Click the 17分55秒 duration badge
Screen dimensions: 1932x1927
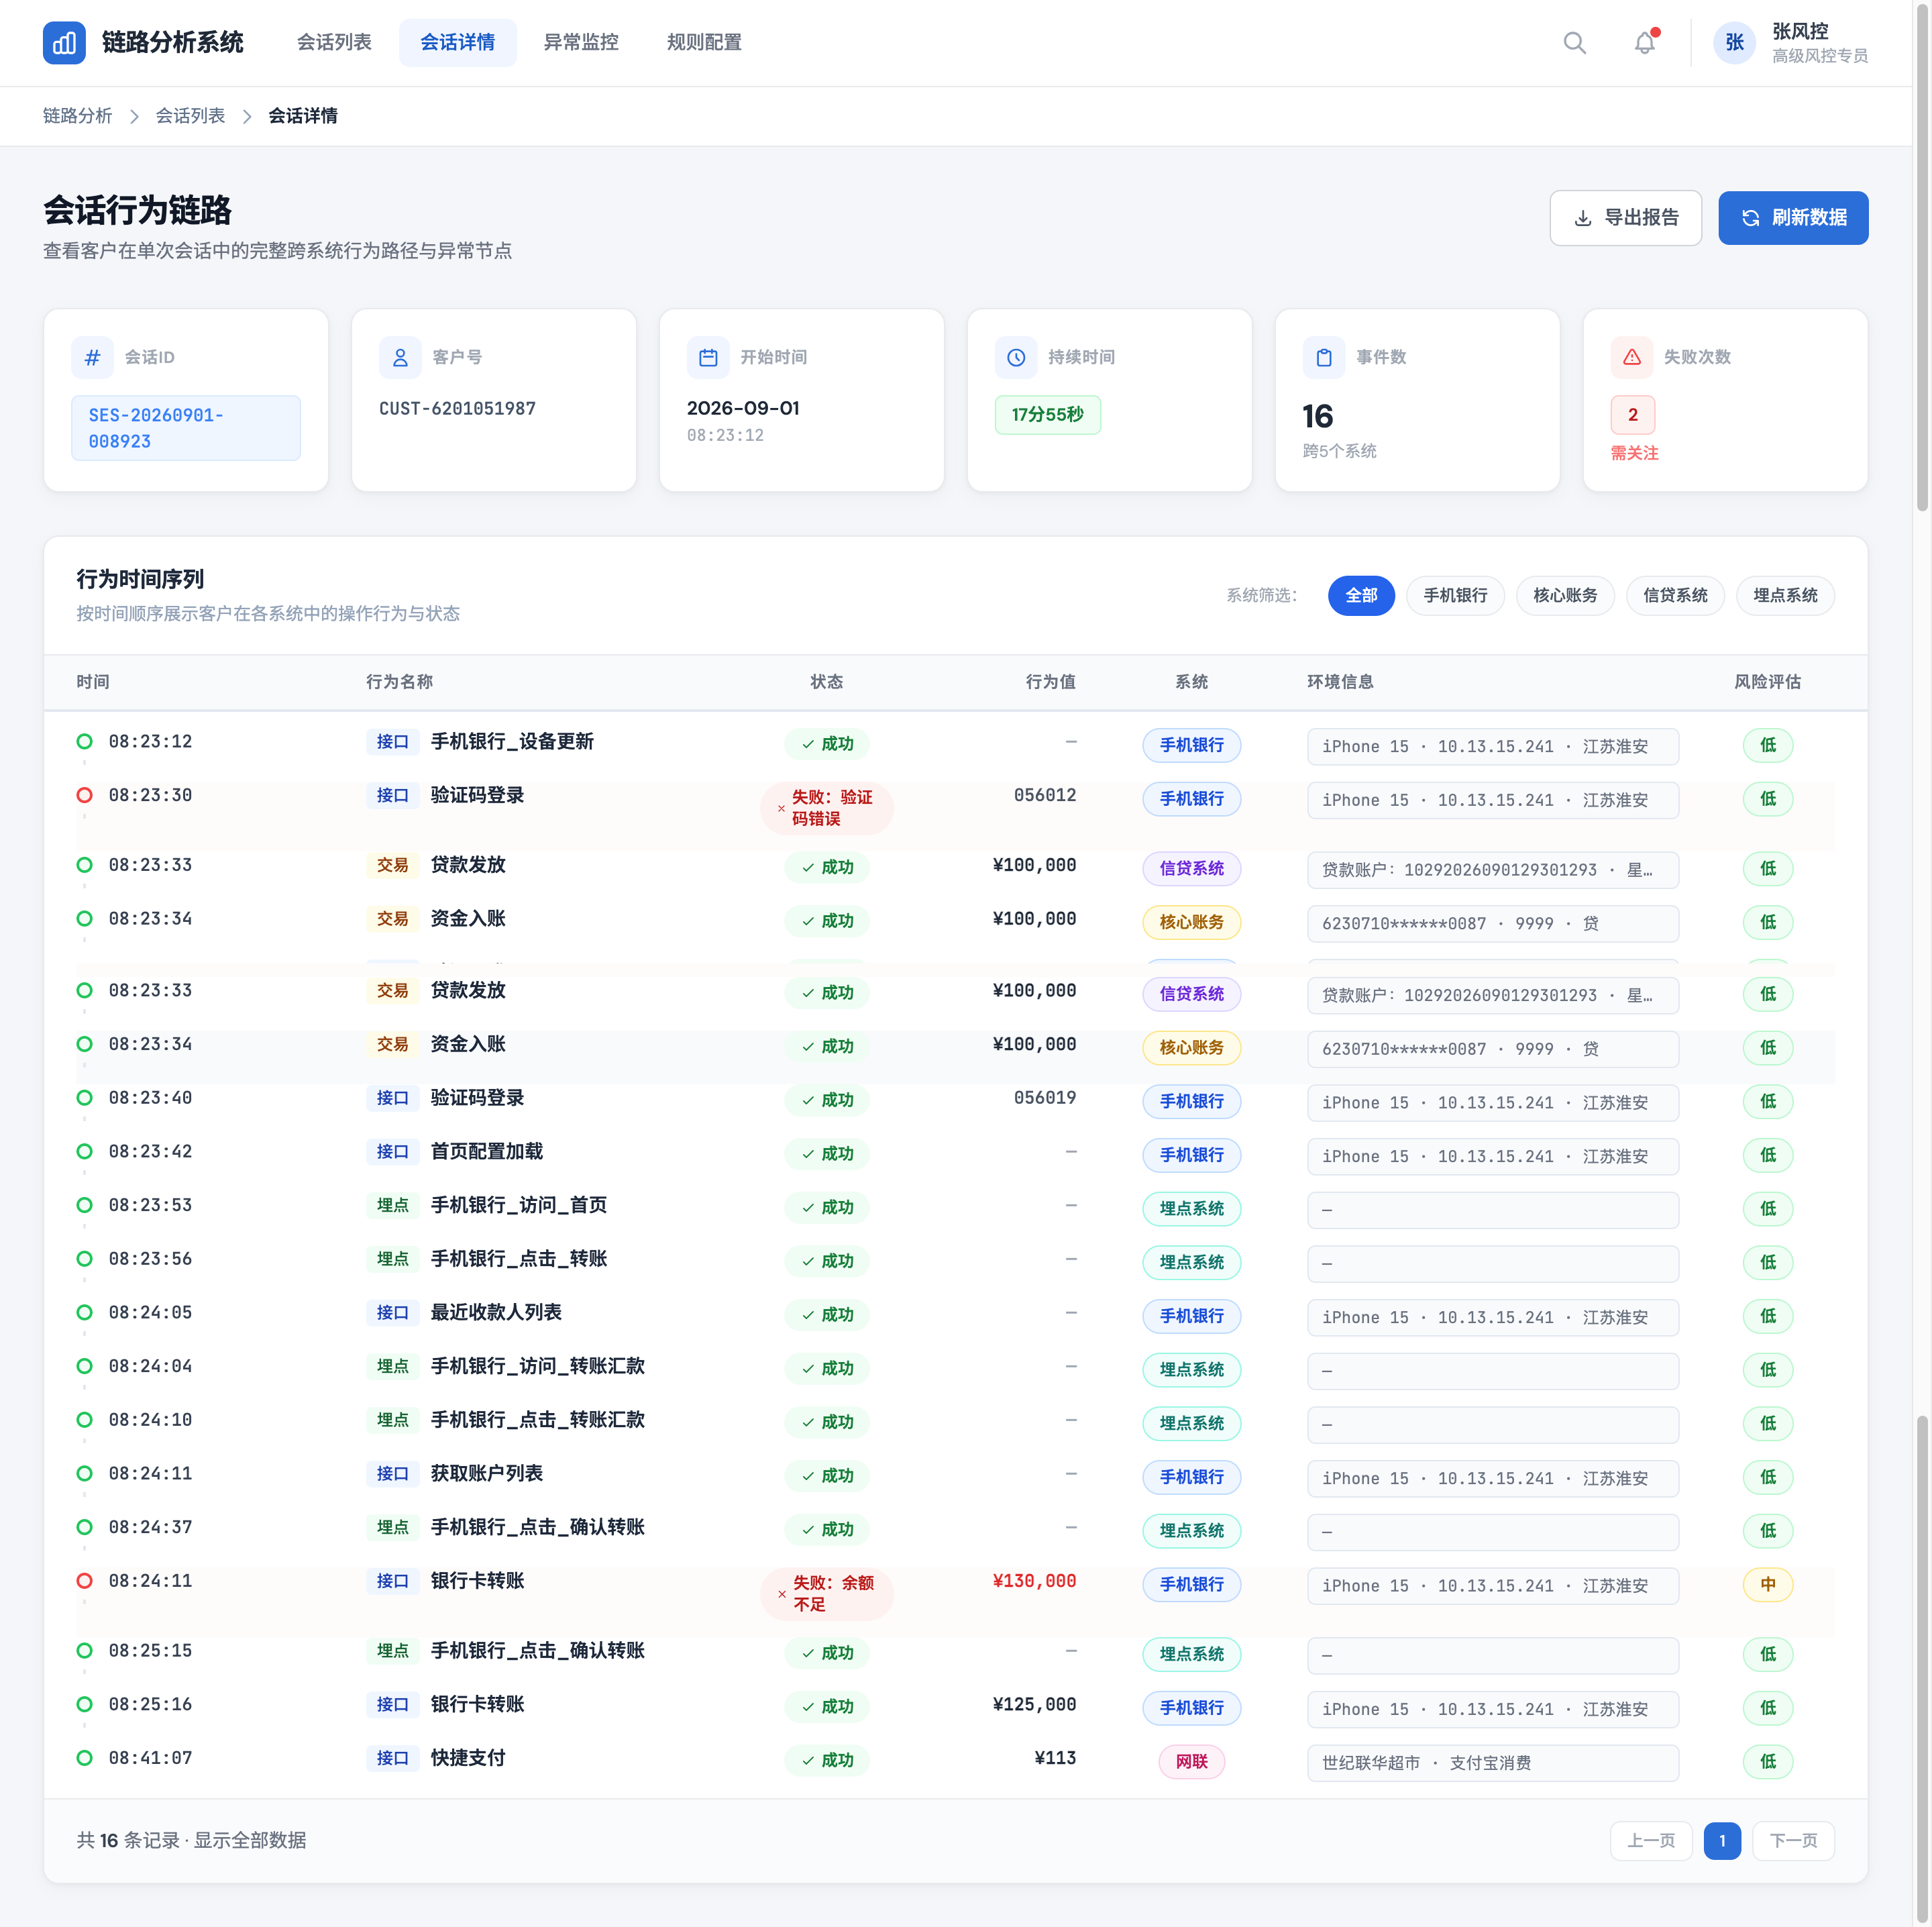[1048, 415]
